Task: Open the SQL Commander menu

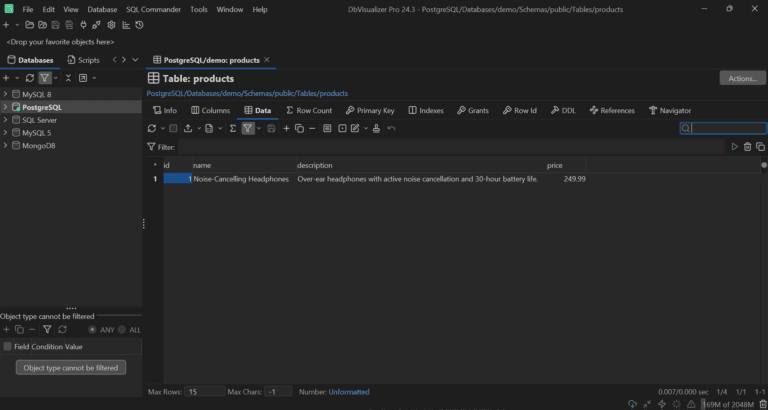Action: point(153,9)
